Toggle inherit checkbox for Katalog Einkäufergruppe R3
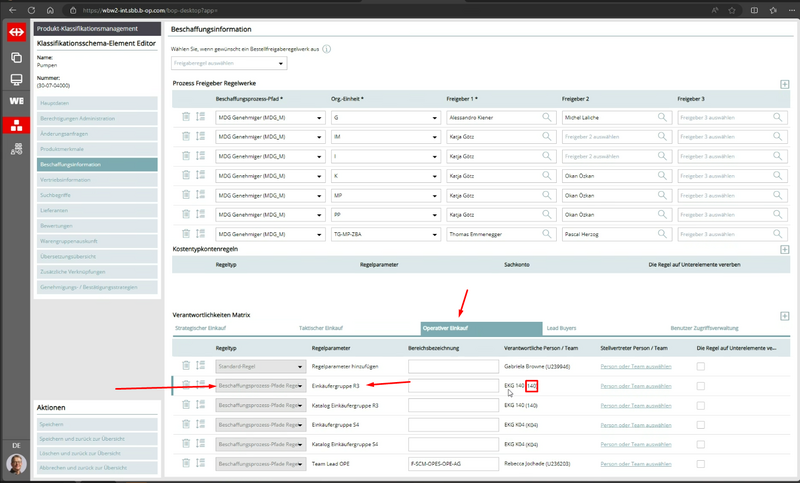Viewport: 800px width, 483px height. (x=701, y=406)
